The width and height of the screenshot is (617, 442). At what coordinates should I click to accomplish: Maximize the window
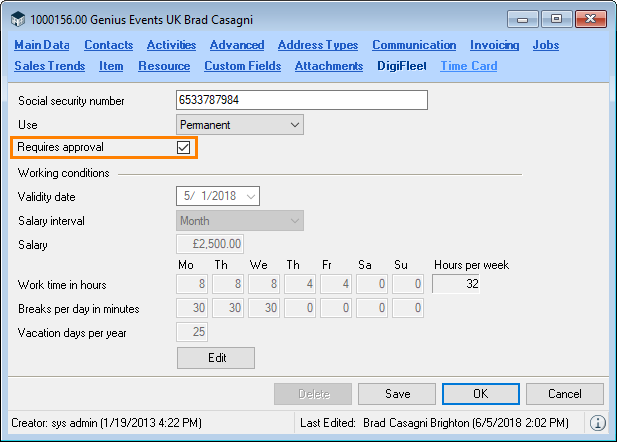click(555, 18)
